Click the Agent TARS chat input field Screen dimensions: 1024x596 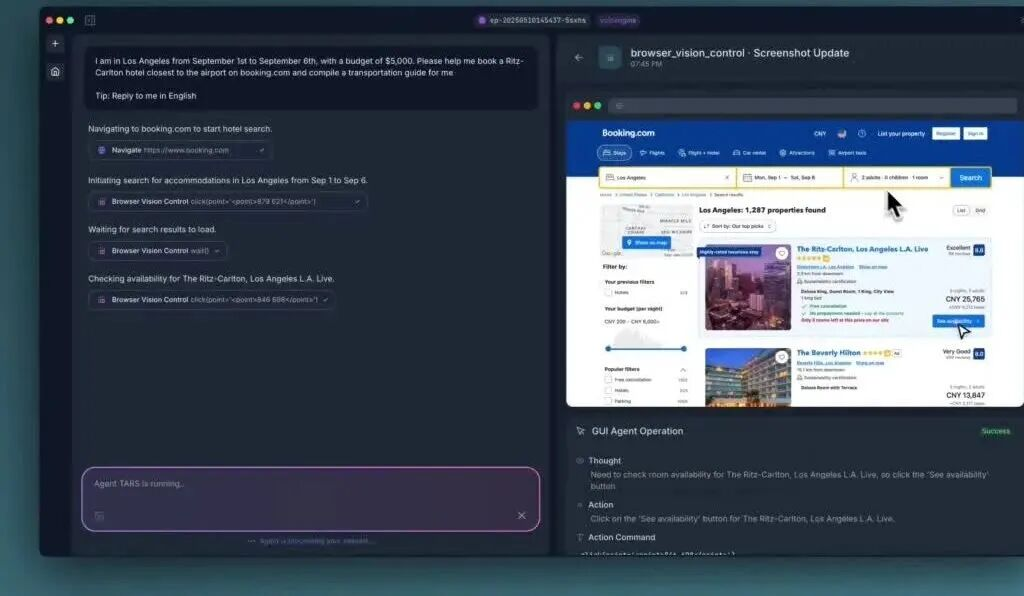click(311, 499)
